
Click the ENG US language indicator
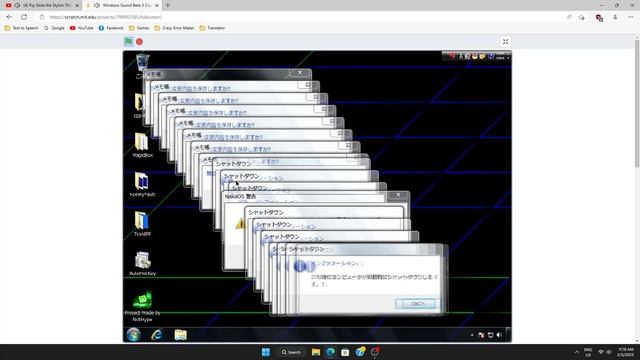click(588, 352)
